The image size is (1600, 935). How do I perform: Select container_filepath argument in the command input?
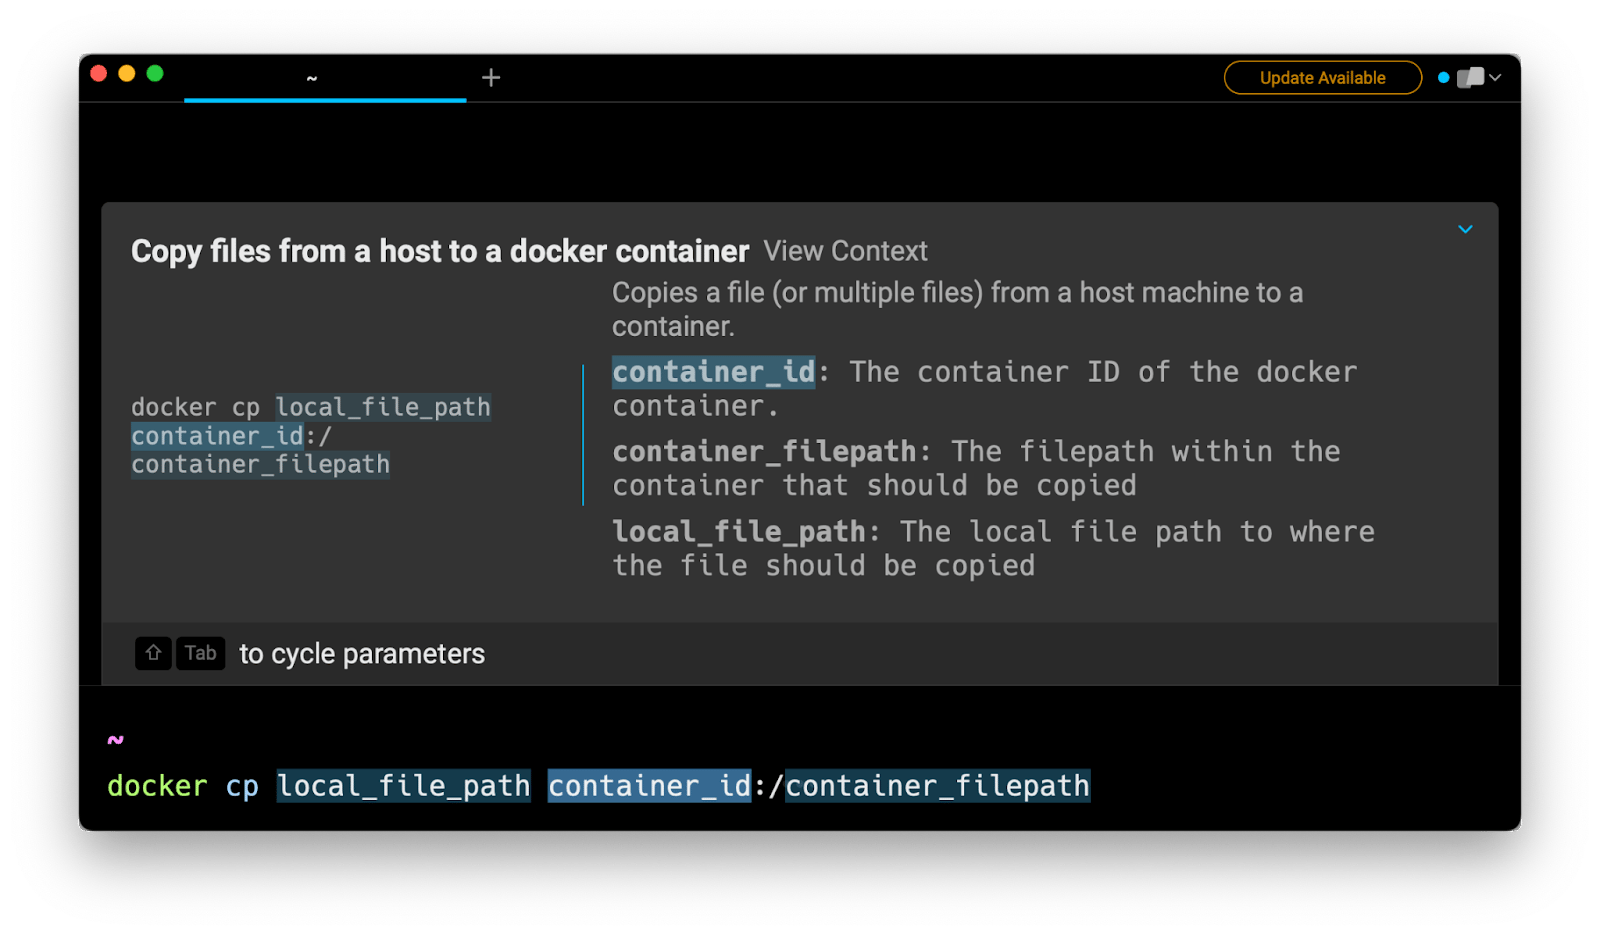click(x=937, y=786)
